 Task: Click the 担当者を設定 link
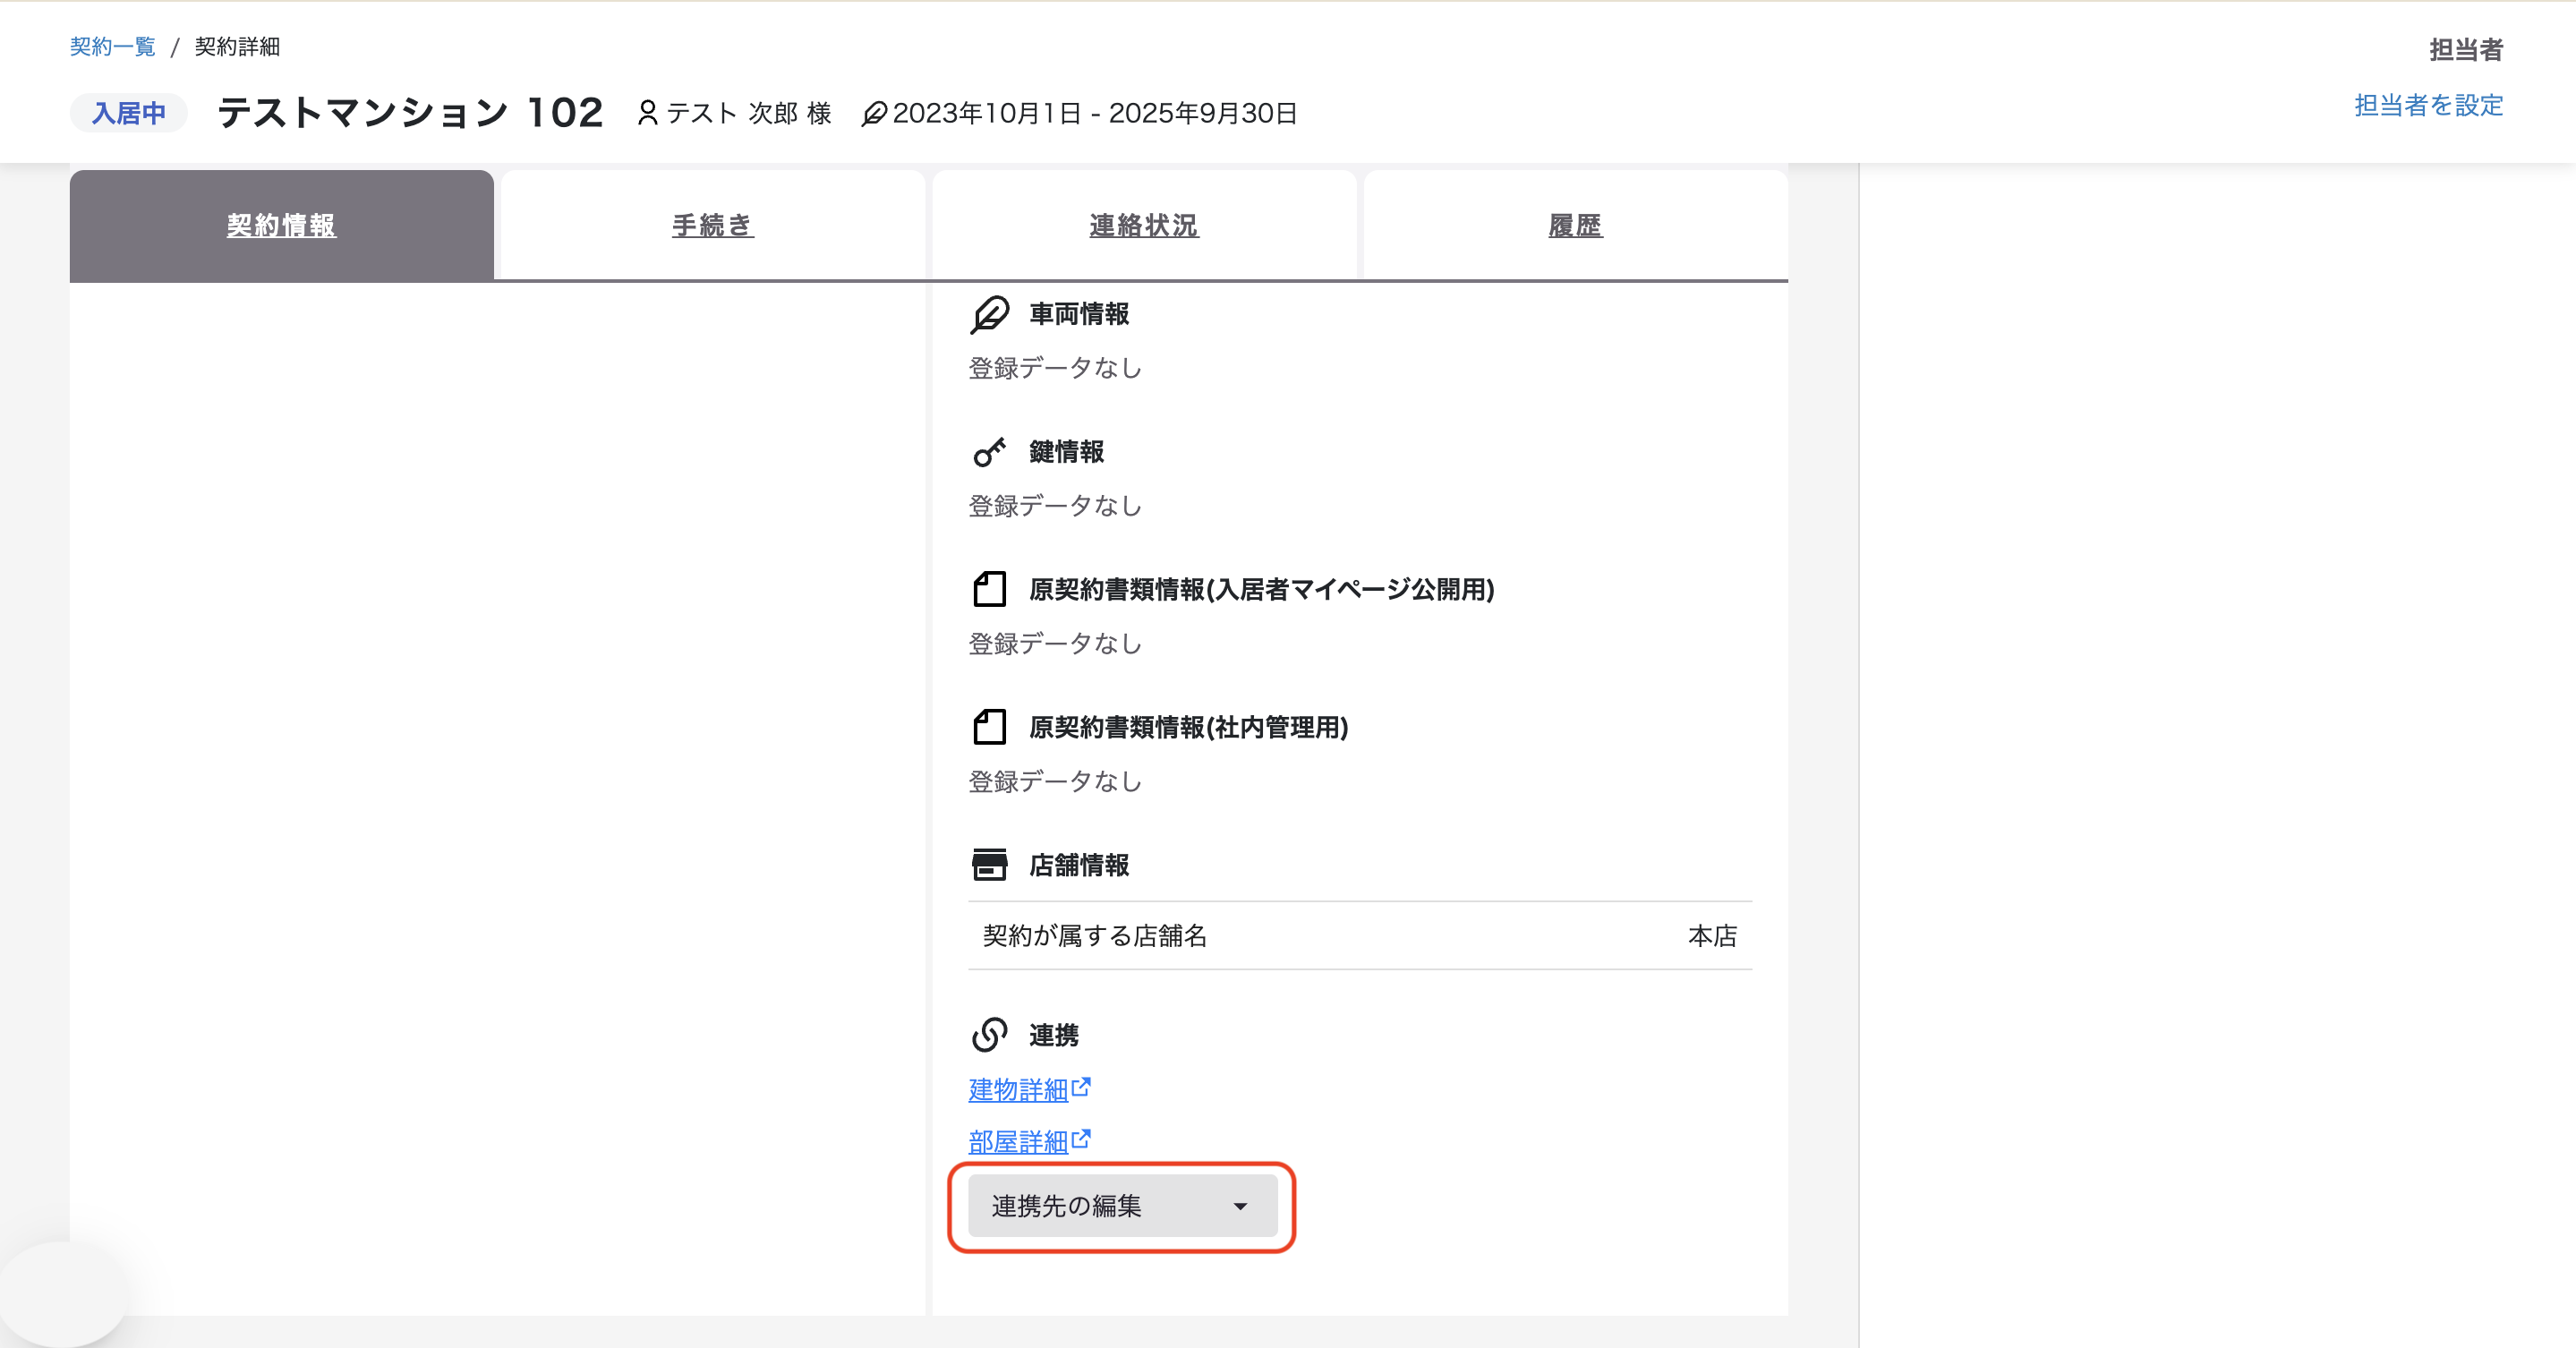tap(2428, 105)
